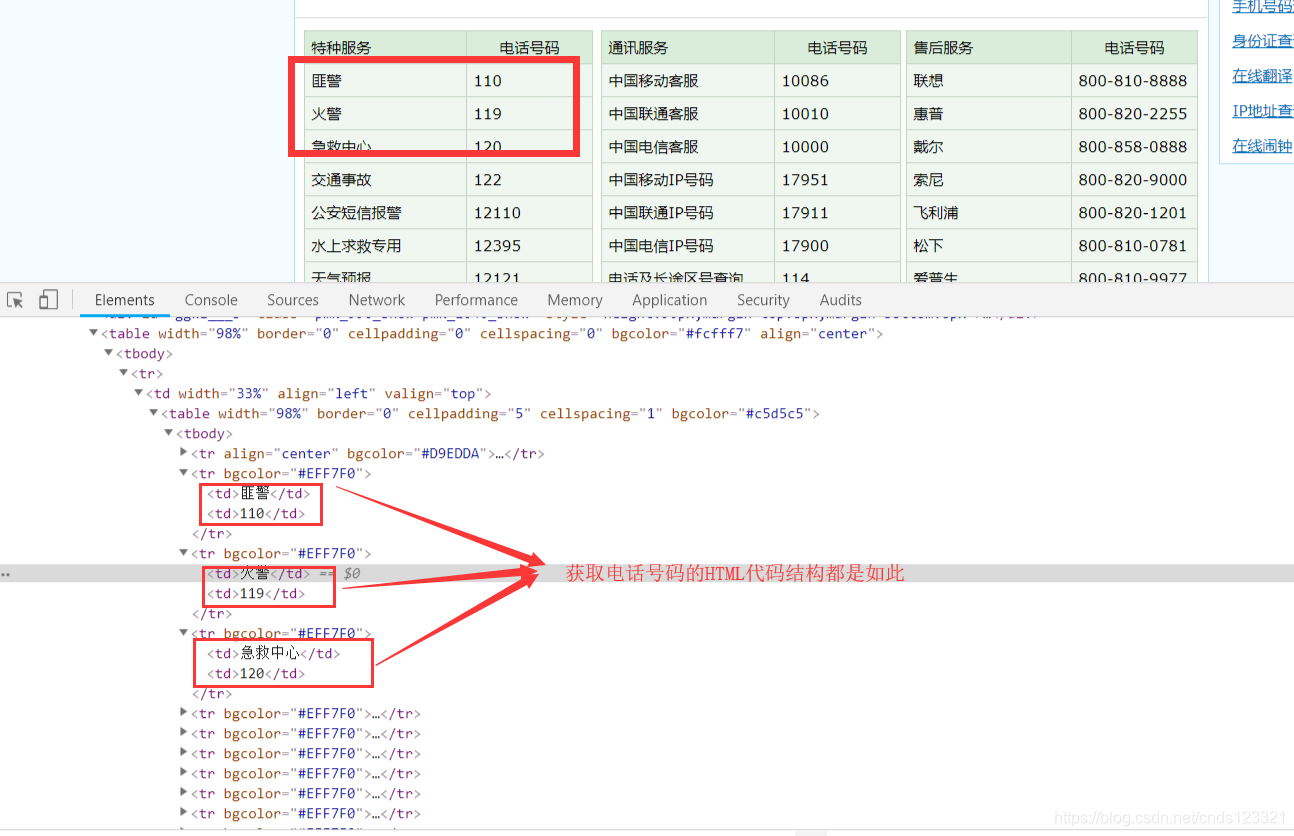Image resolution: width=1294 pixels, height=836 pixels.
Task: Open the ellipsis actions beside the selected DOM row
Action: coord(6,574)
